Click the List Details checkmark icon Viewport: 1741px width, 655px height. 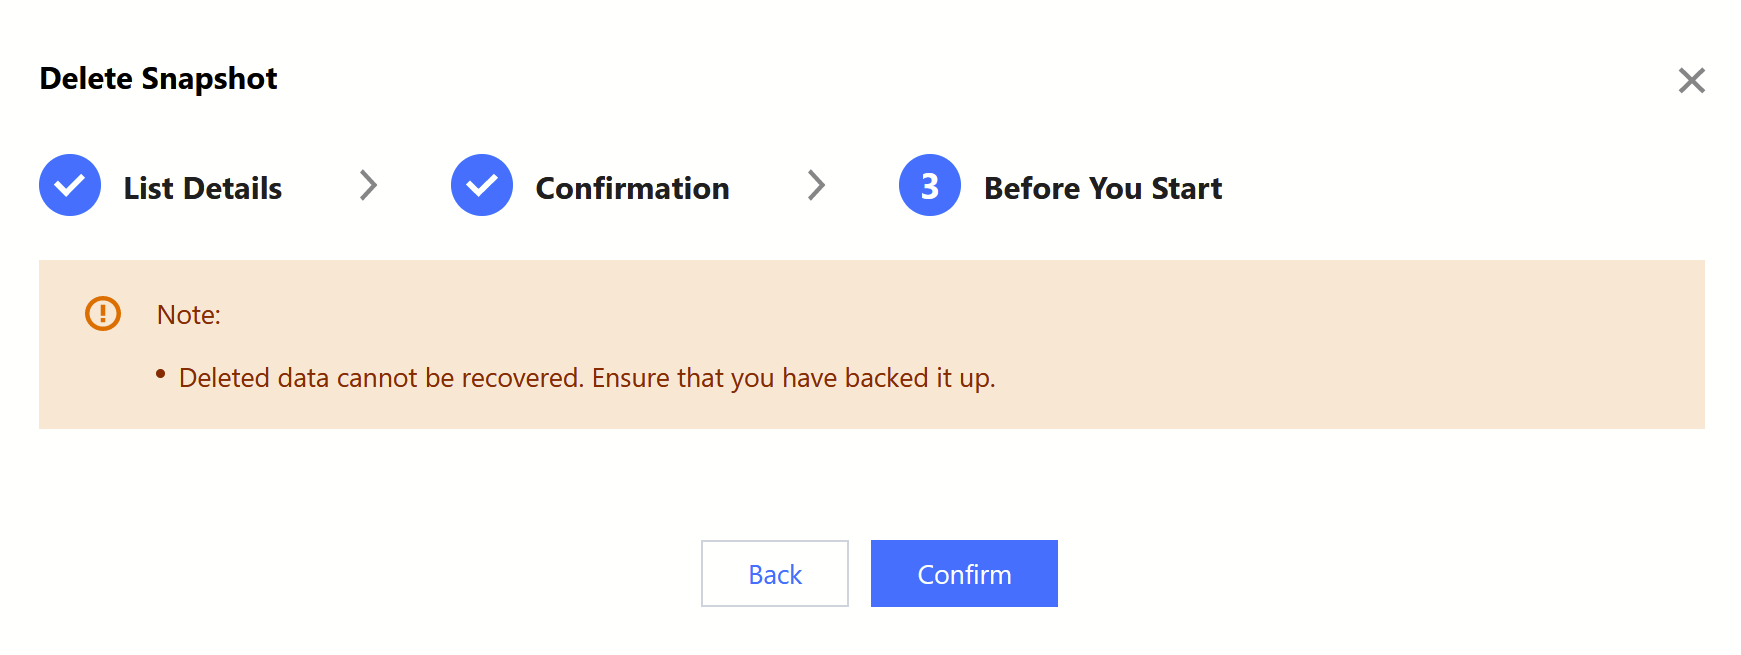tap(70, 185)
